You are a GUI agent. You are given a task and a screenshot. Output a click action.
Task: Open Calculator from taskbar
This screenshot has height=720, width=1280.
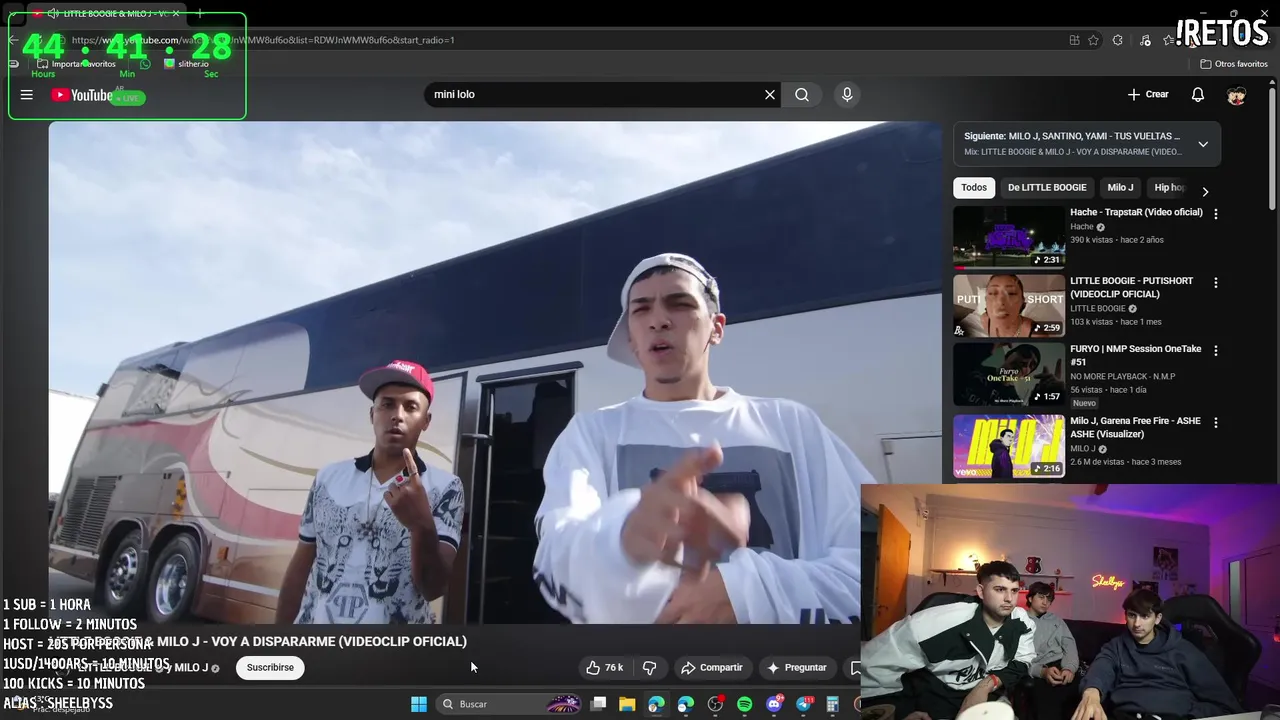click(x=832, y=704)
